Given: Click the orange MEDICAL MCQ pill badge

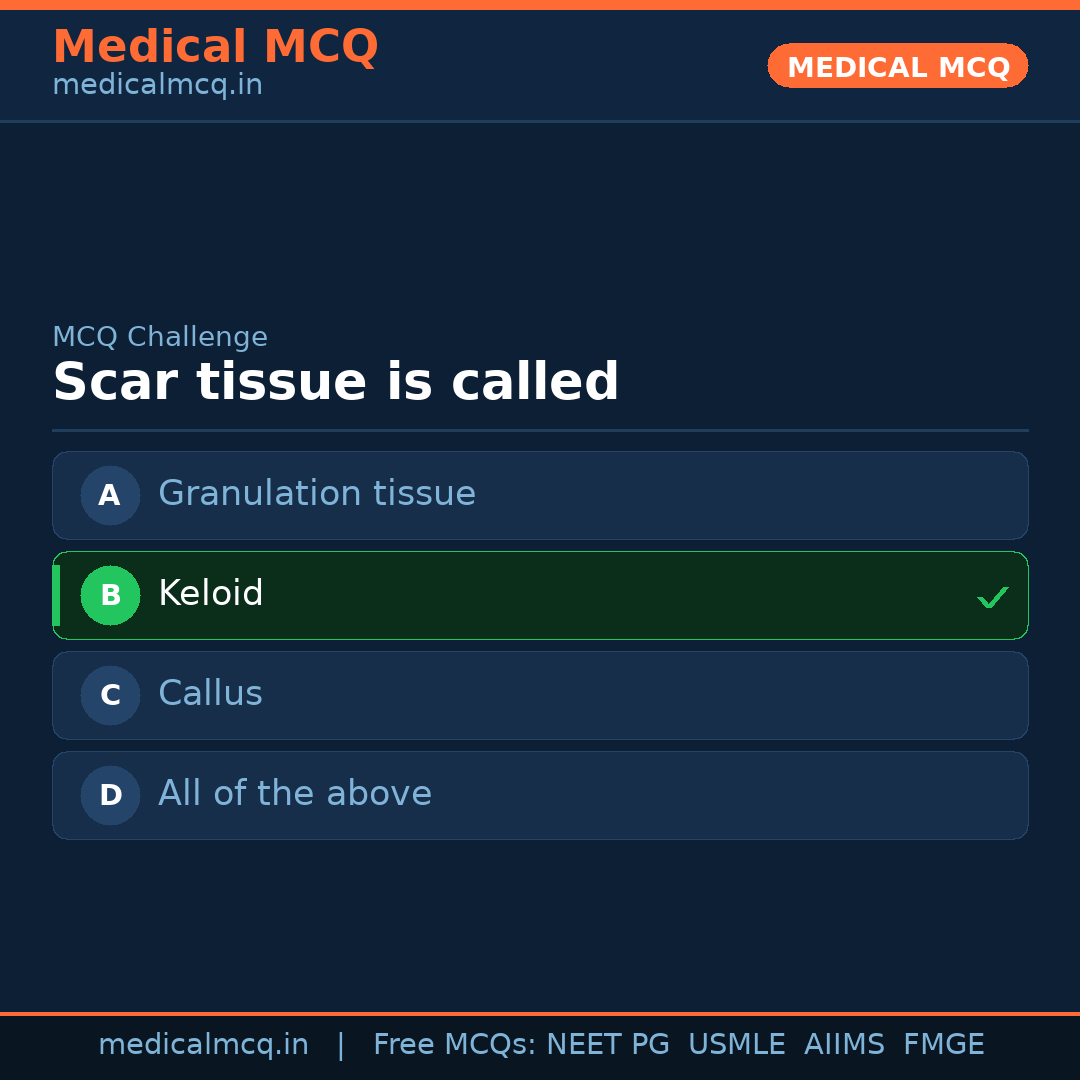Looking at the screenshot, I should (x=897, y=66).
